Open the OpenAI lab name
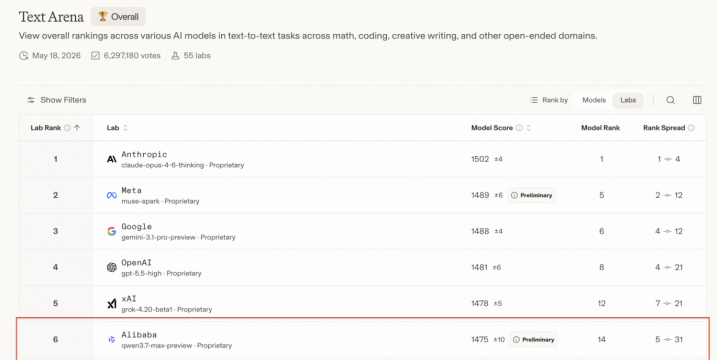This screenshot has height=360, width=717. point(136,263)
